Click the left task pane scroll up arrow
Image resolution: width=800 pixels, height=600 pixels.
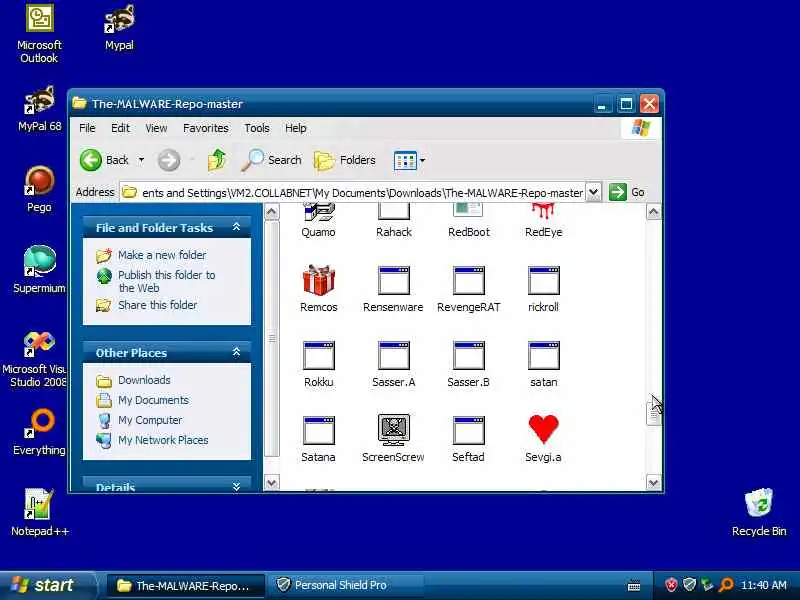(x=271, y=212)
